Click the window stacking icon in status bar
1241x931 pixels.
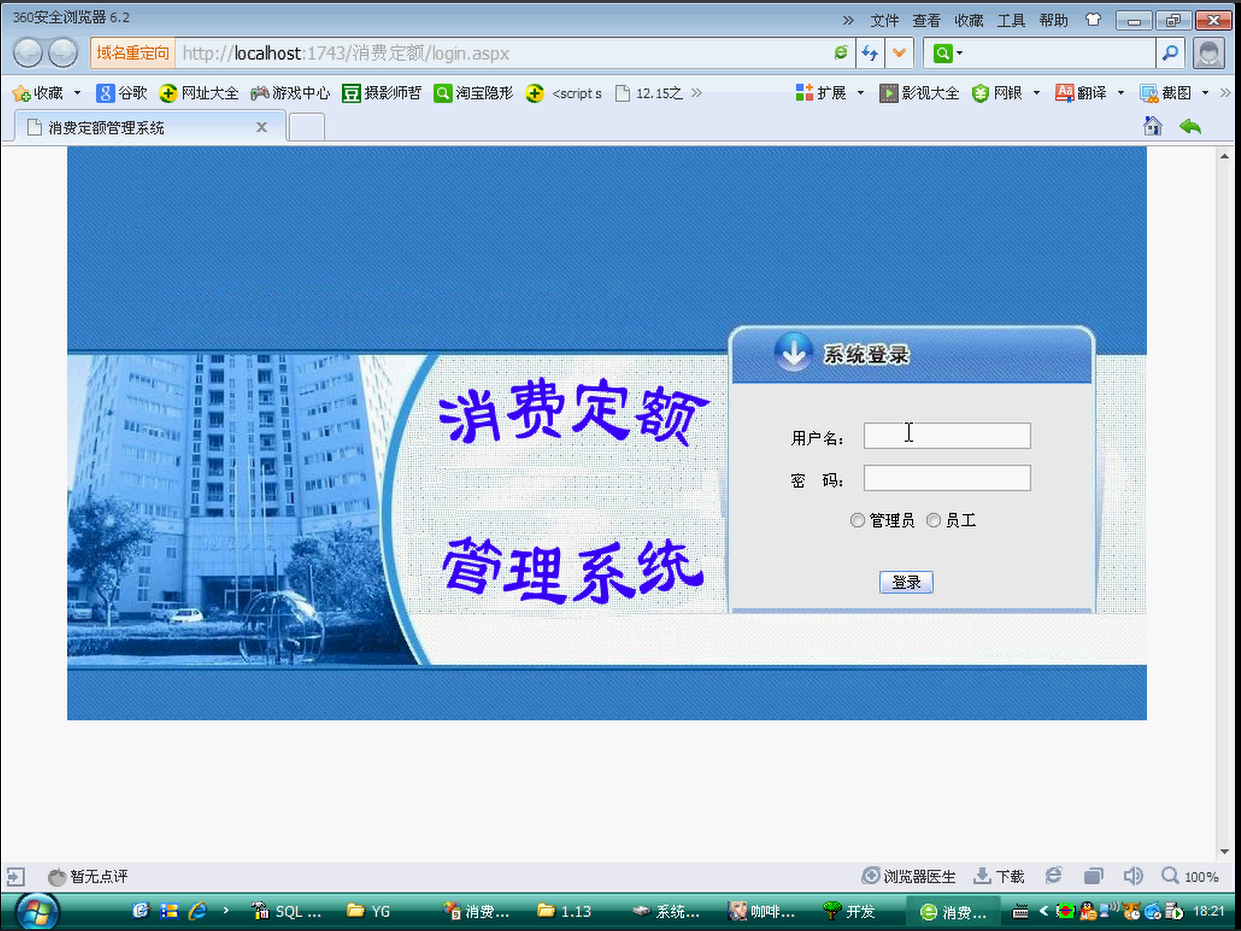pyautogui.click(x=1094, y=876)
